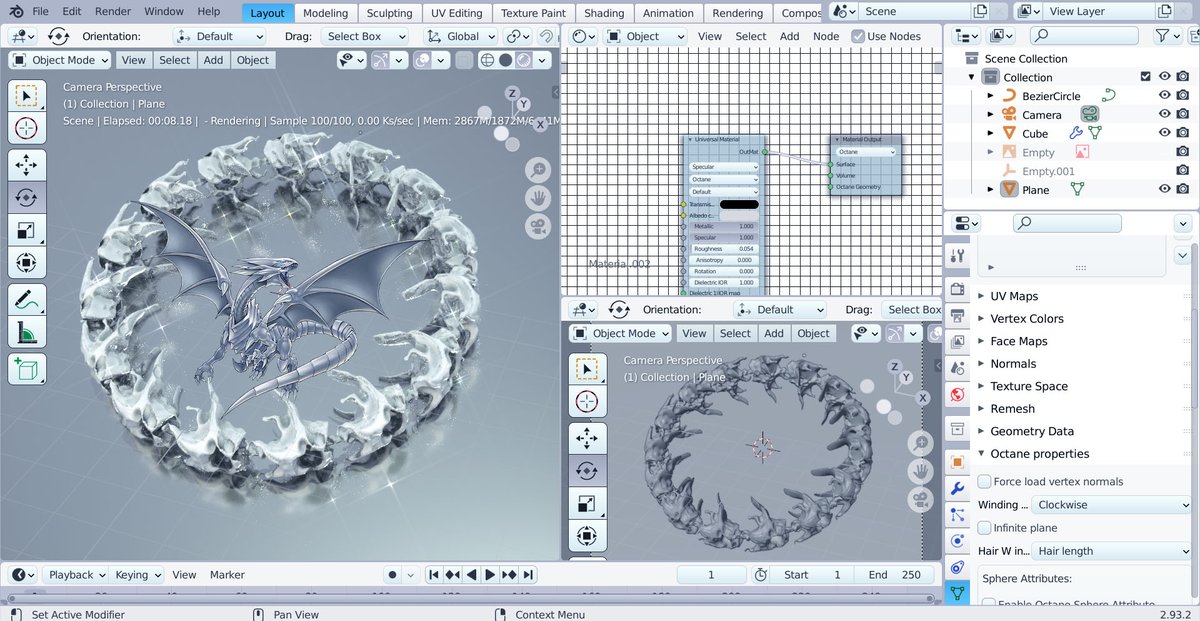Image resolution: width=1200 pixels, height=621 pixels.
Task: Select the Scale tool in left viewport
Action: click(27, 231)
